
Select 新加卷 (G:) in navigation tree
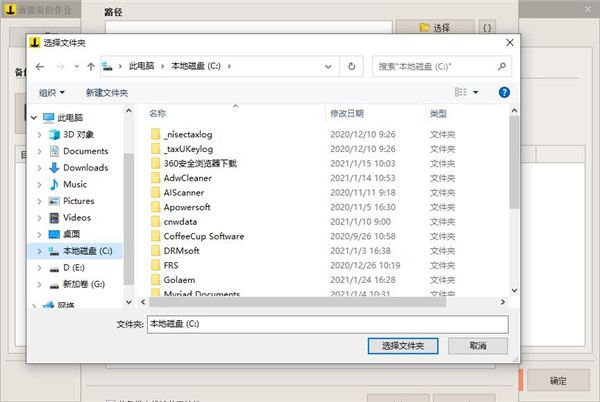point(84,284)
